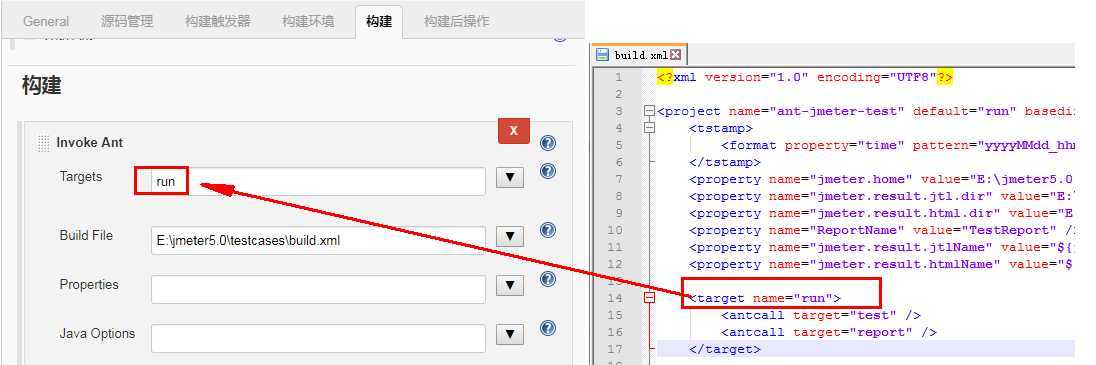Open help for Build File field

click(548, 230)
